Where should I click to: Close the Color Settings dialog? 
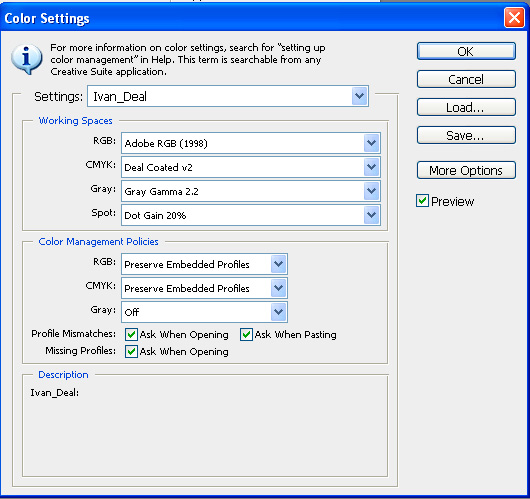(514, 17)
